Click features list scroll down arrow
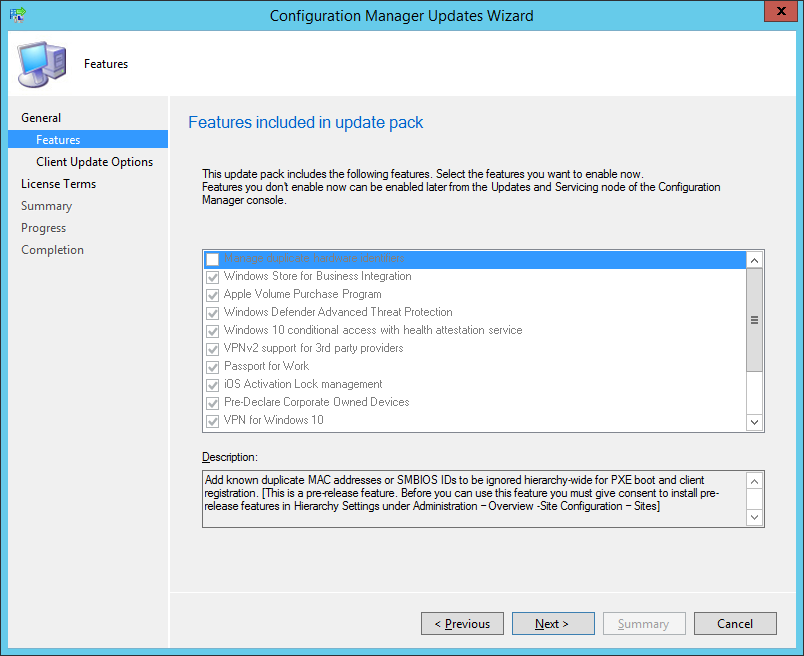 coord(754,422)
